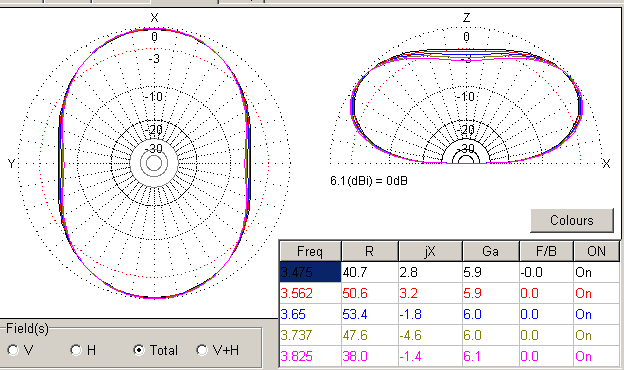
Task: Select the 3.825 frequency cell
Action: pyautogui.click(x=310, y=356)
